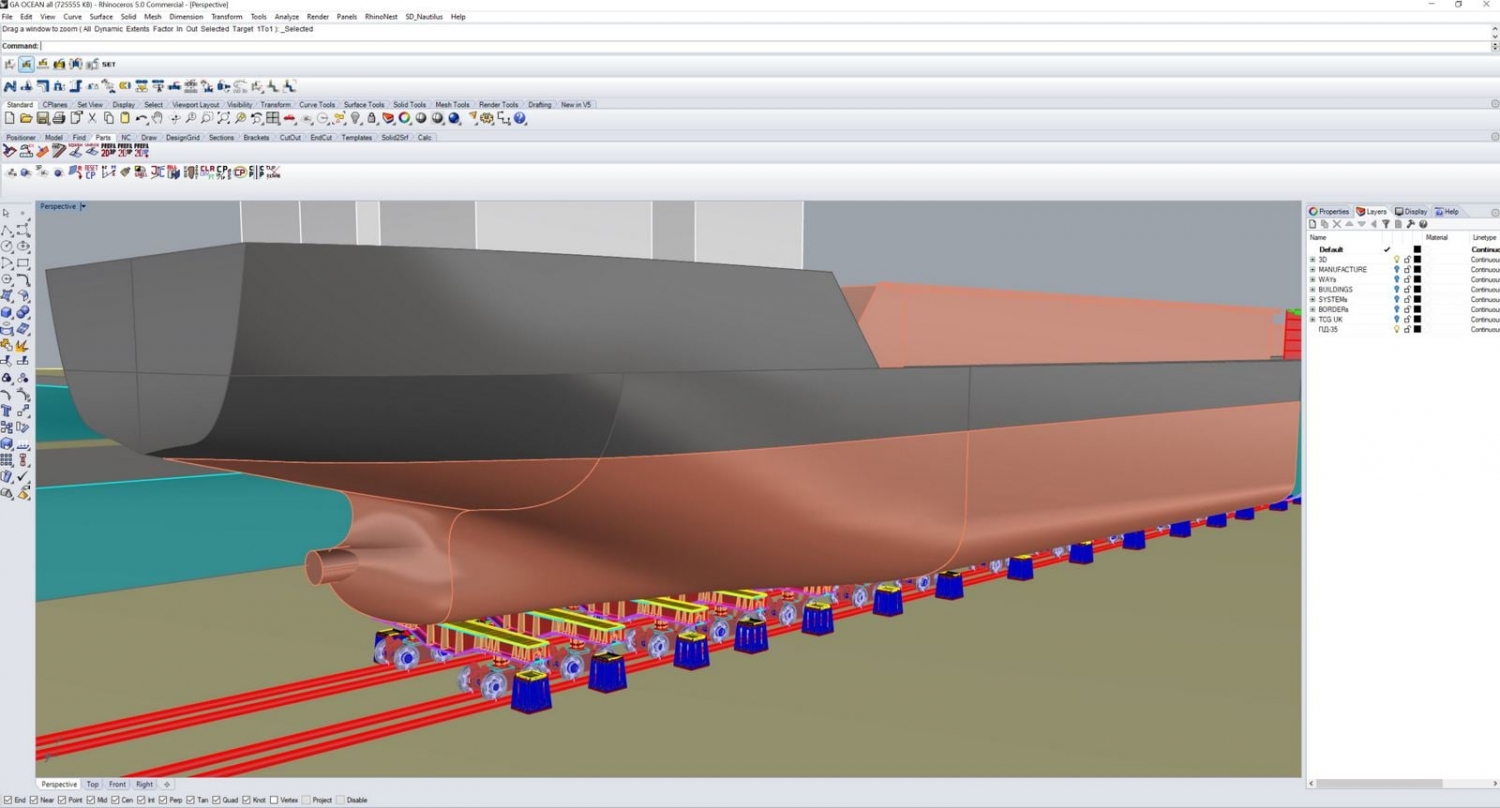The height and width of the screenshot is (808, 1500).
Task: Expand the SYSTEMs layer group
Action: 1313,300
